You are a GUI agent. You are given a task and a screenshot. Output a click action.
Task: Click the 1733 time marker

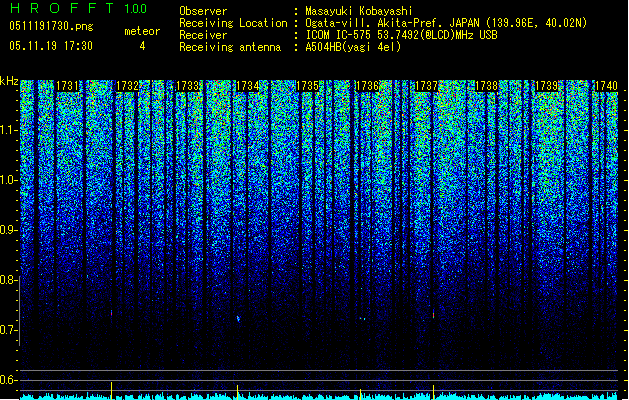tap(188, 86)
